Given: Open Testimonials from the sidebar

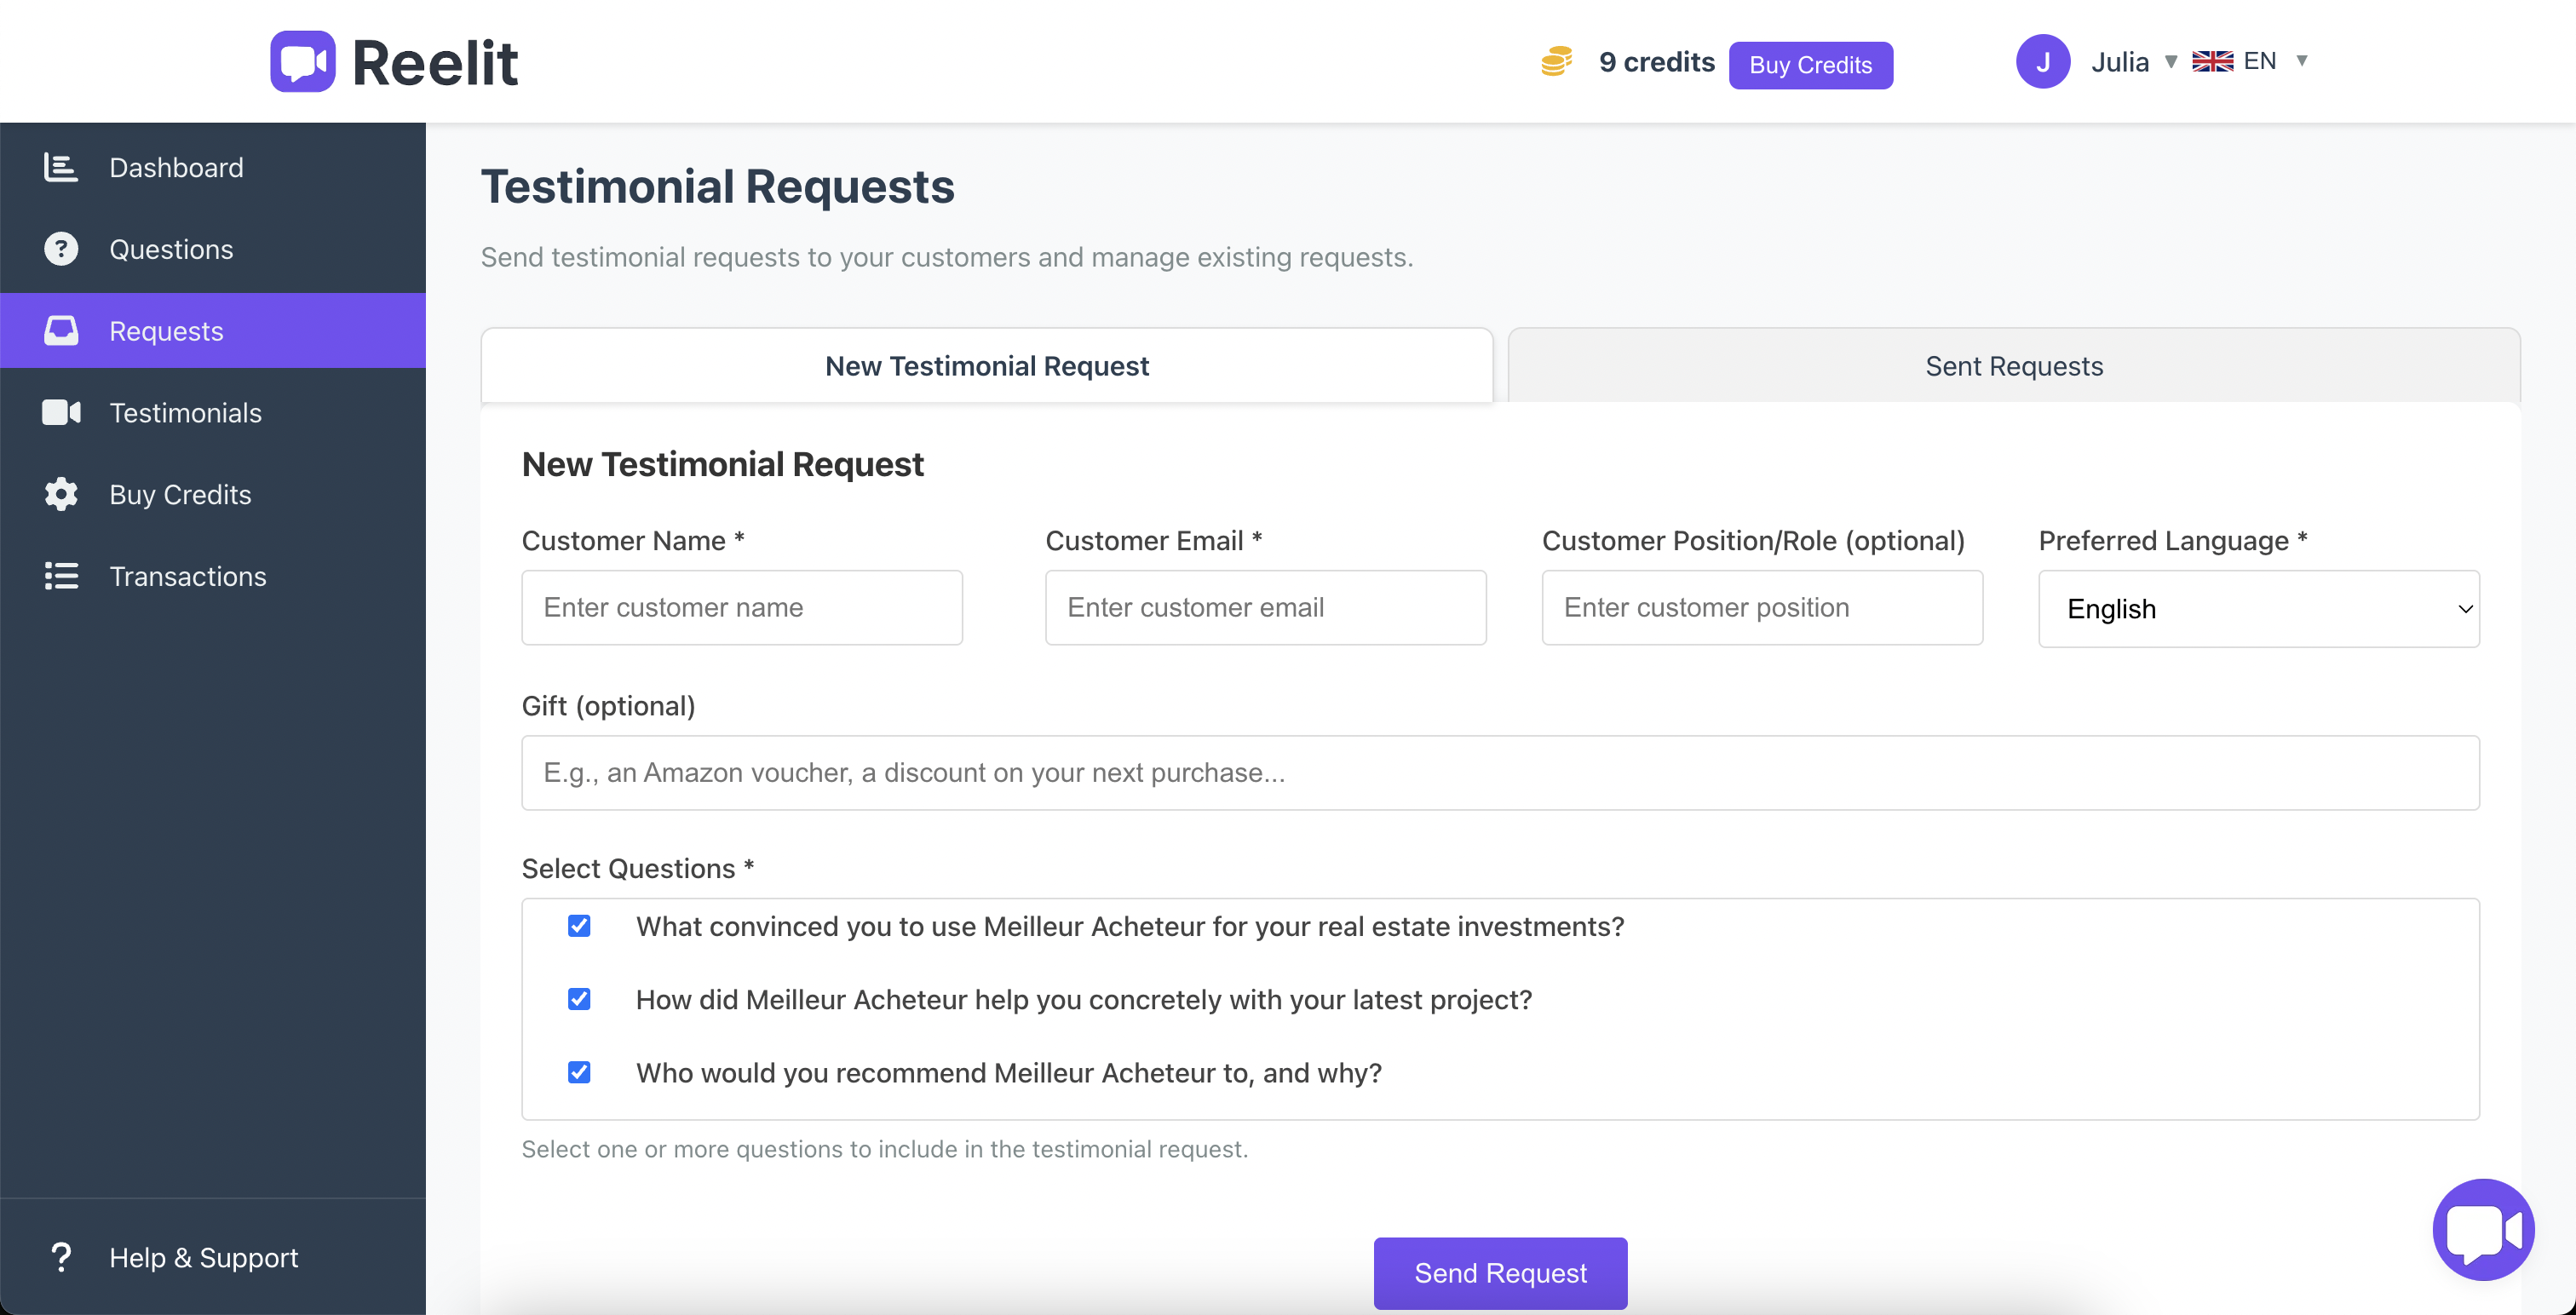Looking at the screenshot, I should [x=213, y=413].
